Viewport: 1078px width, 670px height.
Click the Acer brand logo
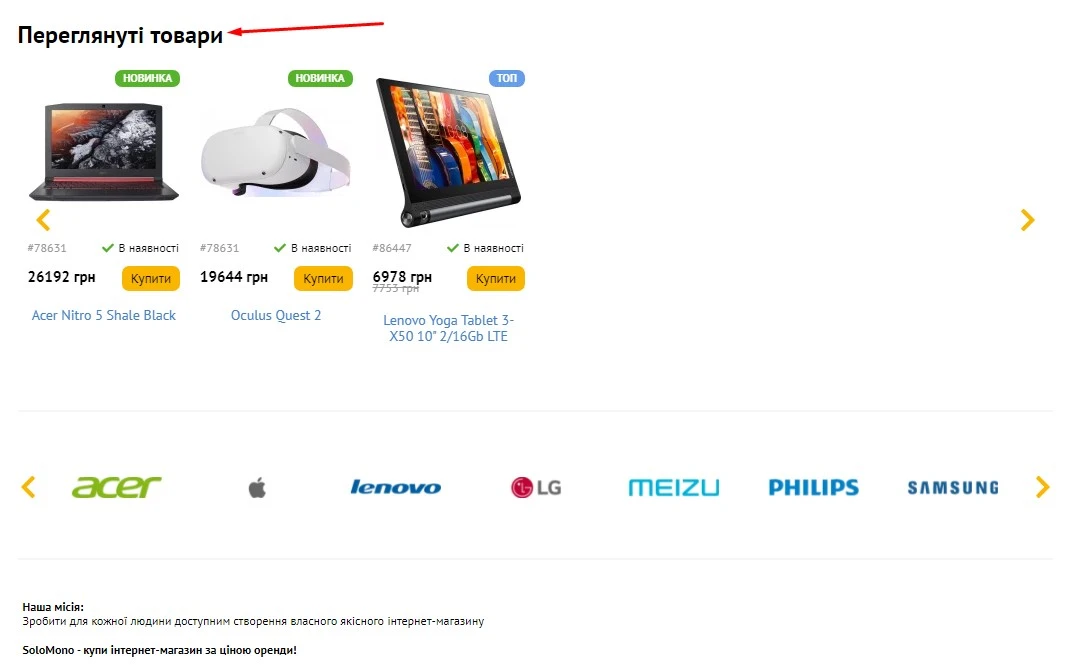tap(116, 487)
